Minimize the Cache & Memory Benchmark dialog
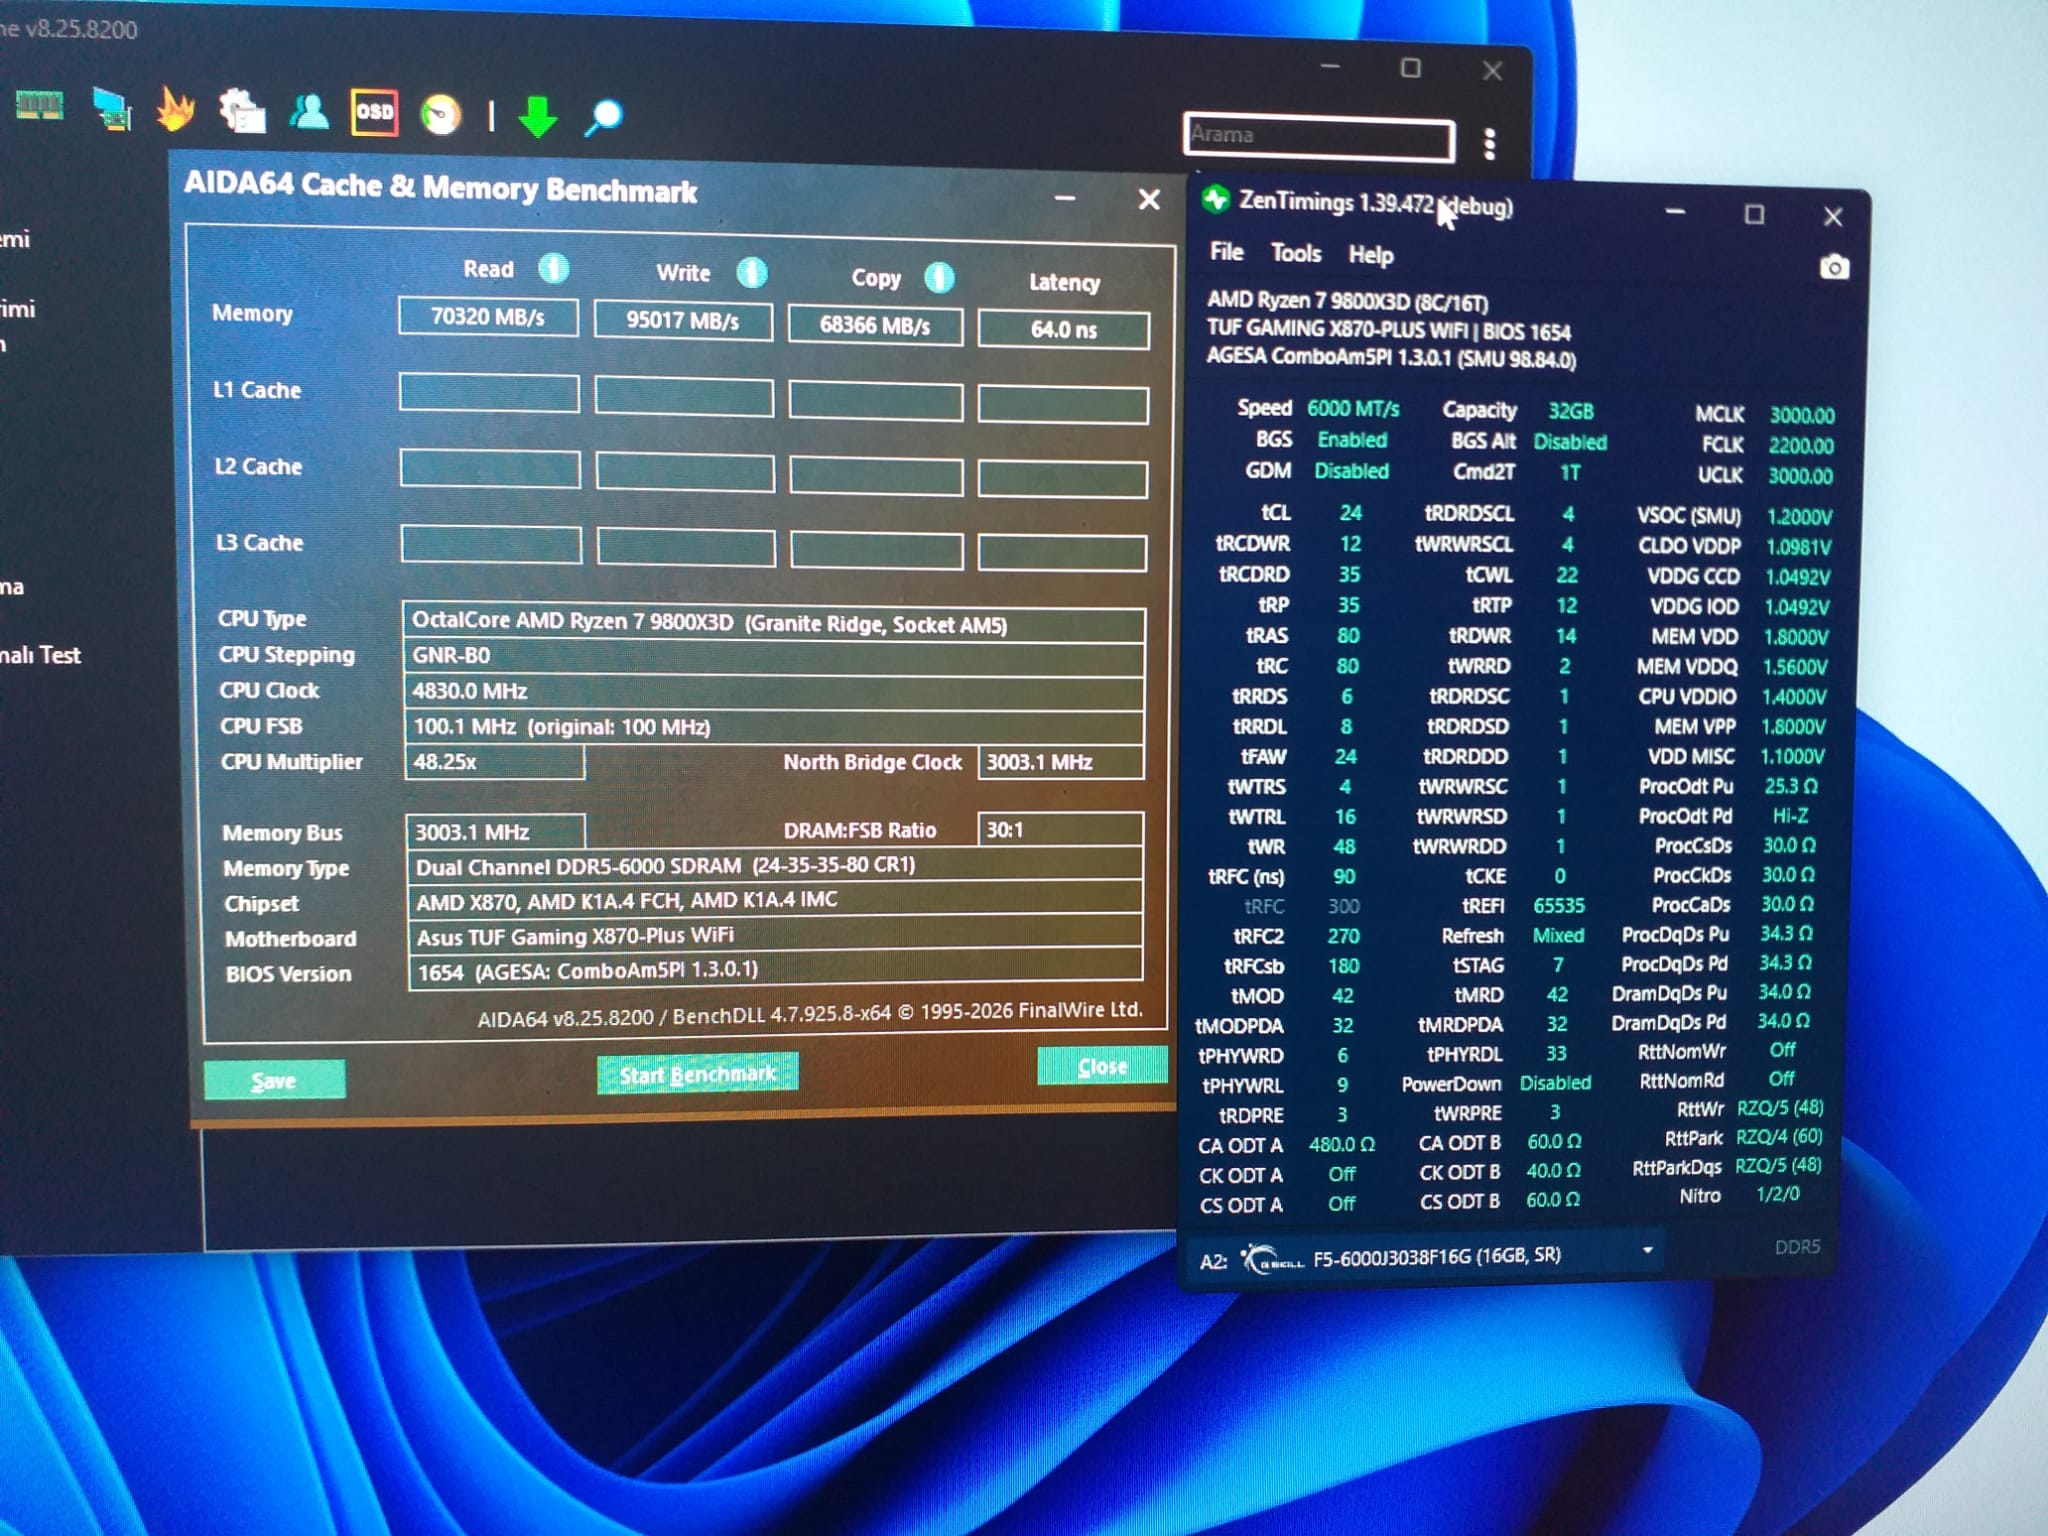The height and width of the screenshot is (1536, 2048). pyautogui.click(x=1065, y=198)
